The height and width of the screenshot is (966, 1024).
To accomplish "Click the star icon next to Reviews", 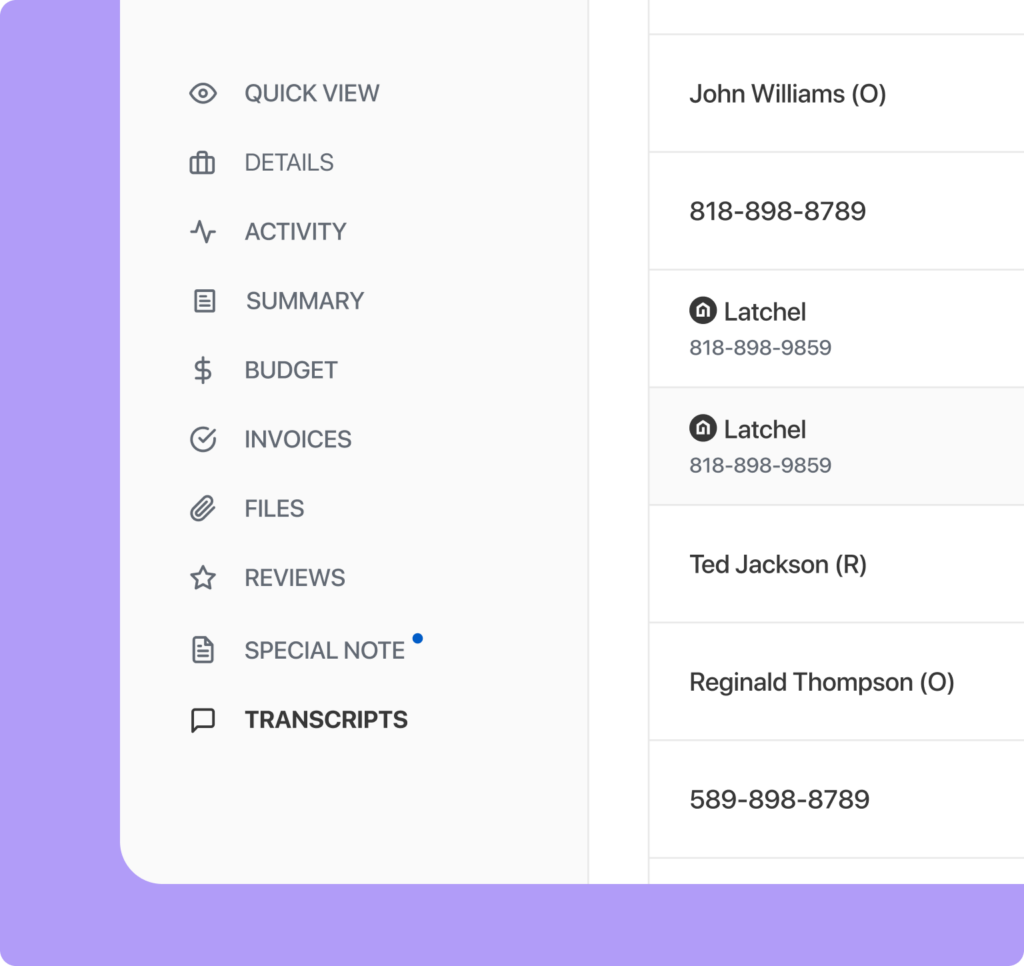I will coord(203,577).
